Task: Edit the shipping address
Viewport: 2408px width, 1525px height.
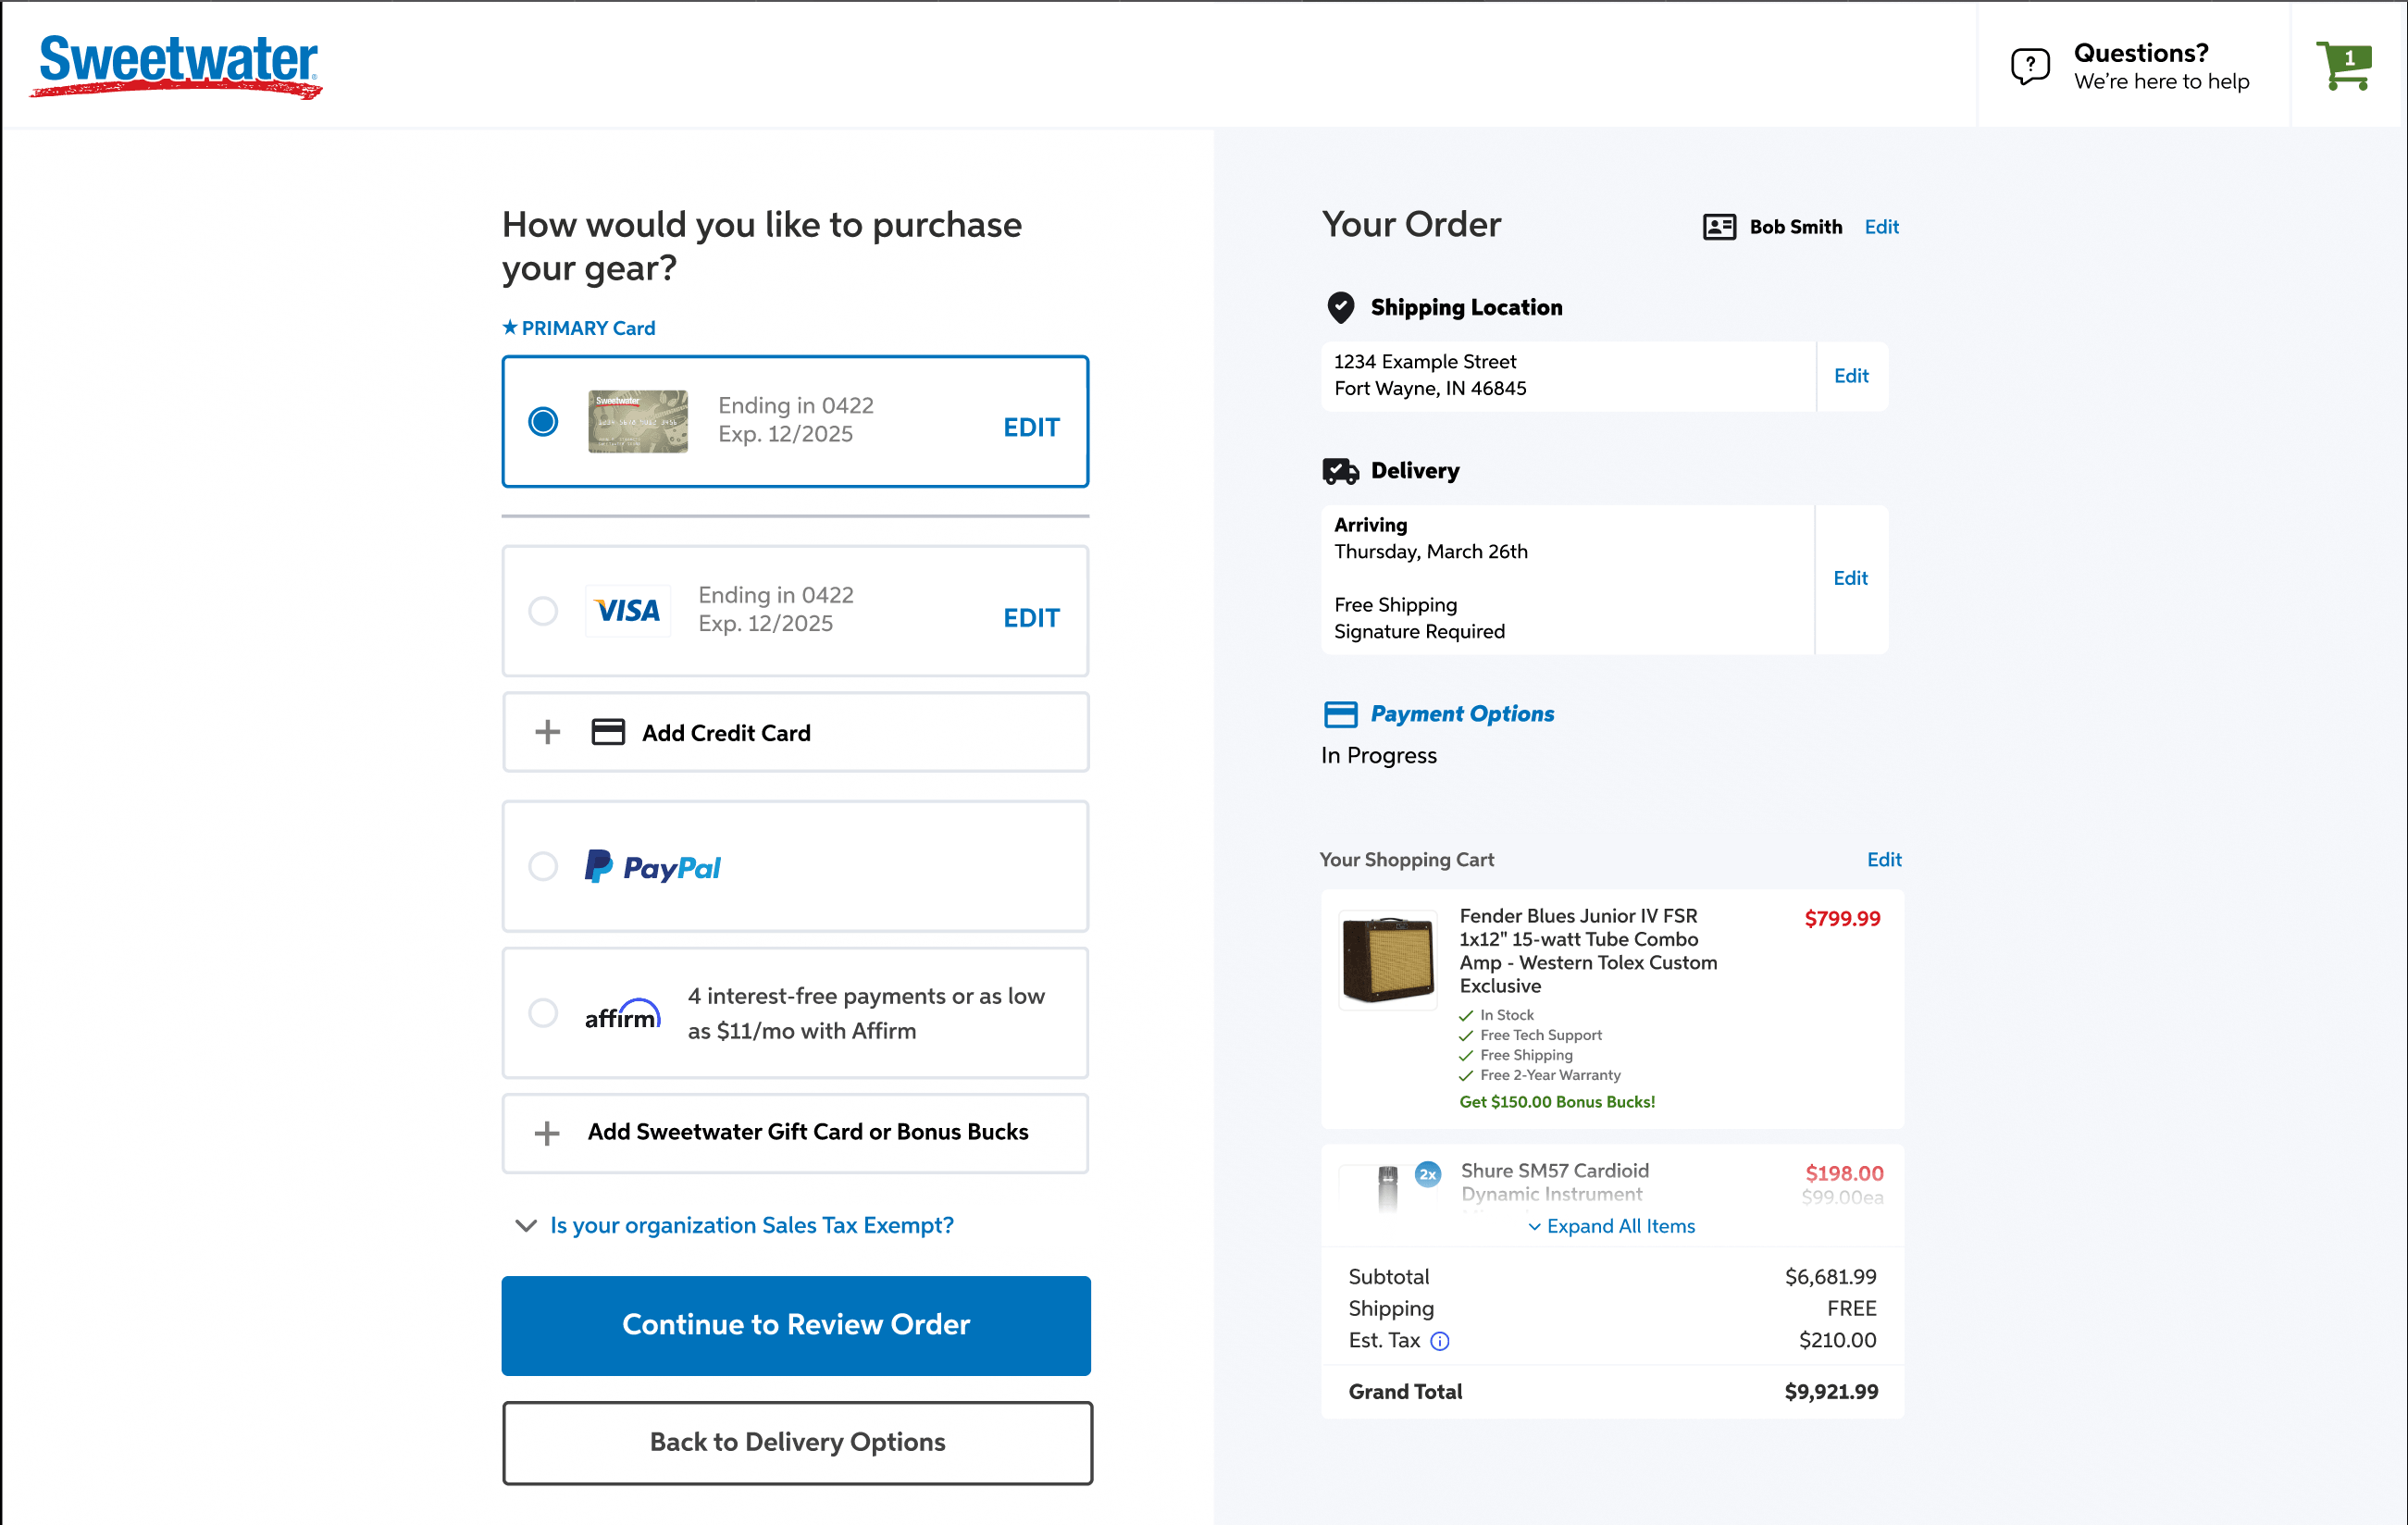Action: [x=1850, y=376]
